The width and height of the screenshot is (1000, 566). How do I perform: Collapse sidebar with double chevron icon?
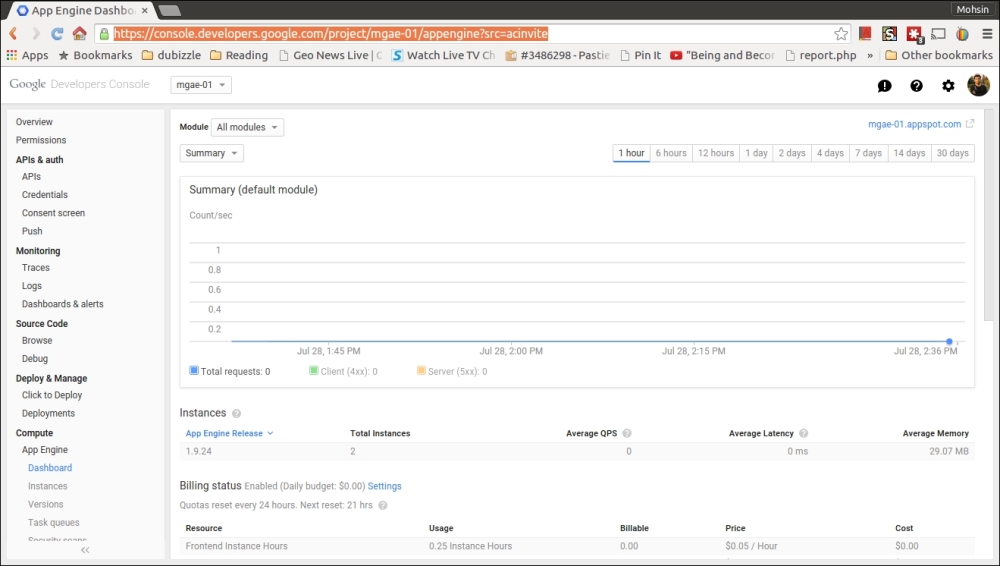coord(85,550)
